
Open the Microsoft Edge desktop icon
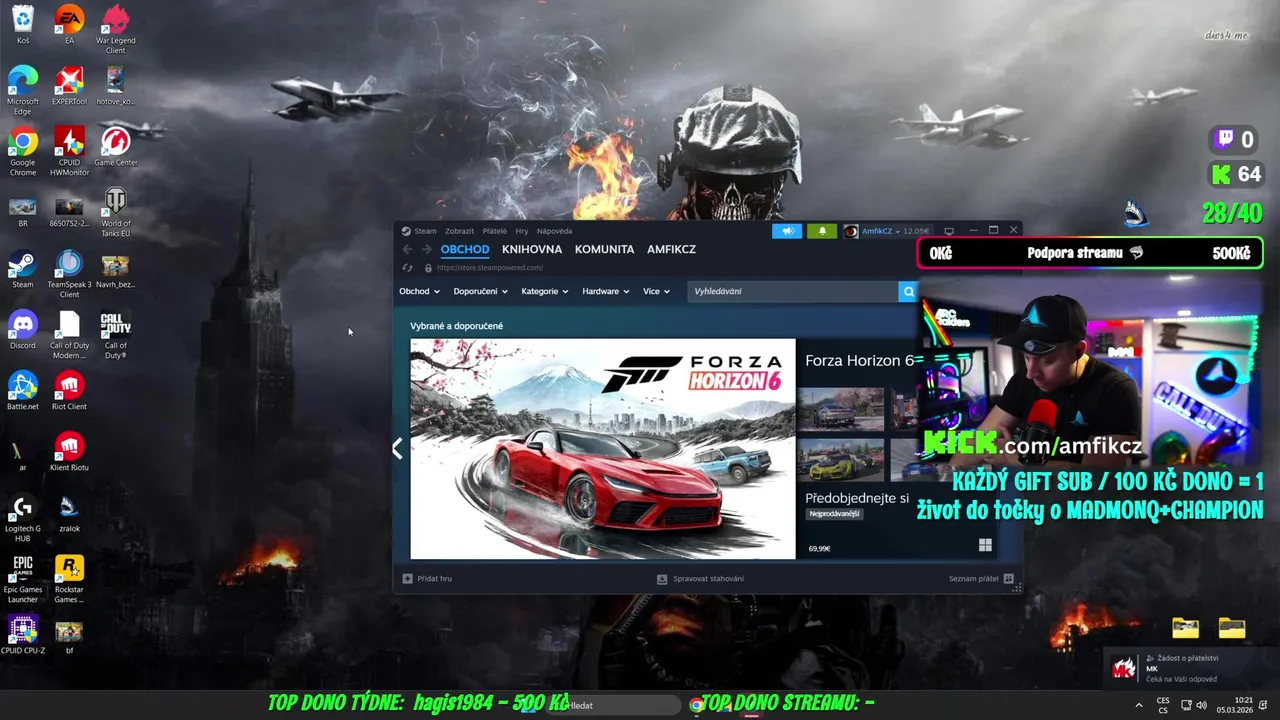[x=23, y=91]
